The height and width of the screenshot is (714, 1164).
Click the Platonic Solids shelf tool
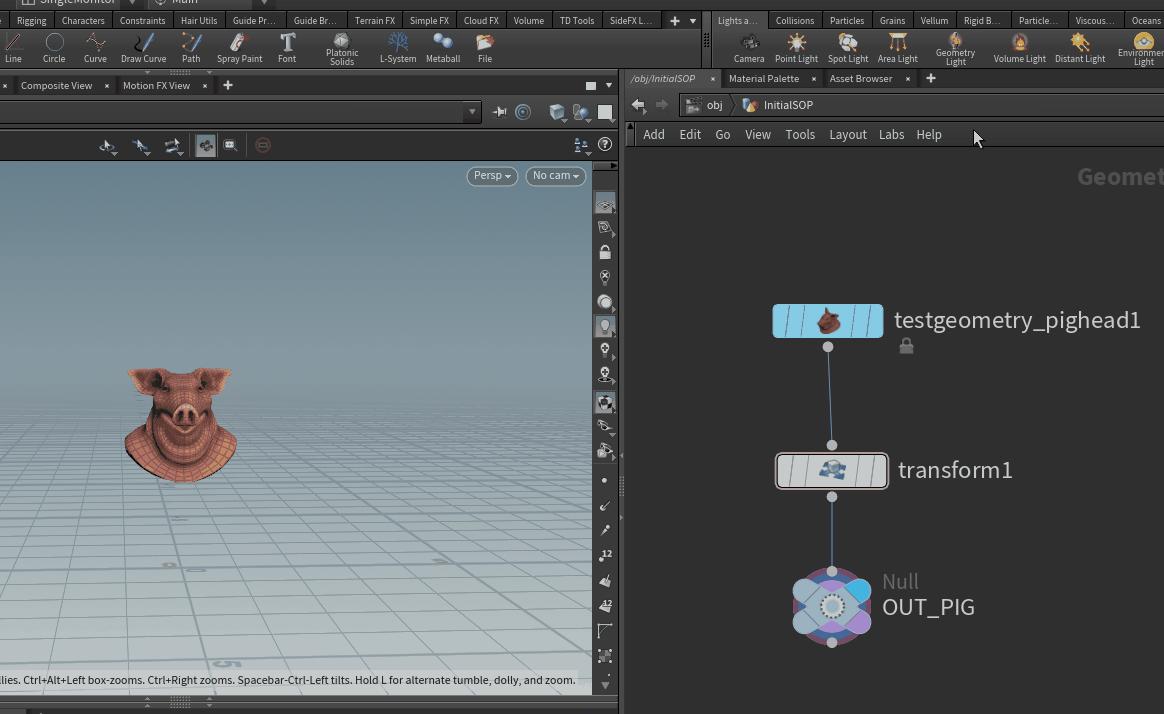point(342,47)
